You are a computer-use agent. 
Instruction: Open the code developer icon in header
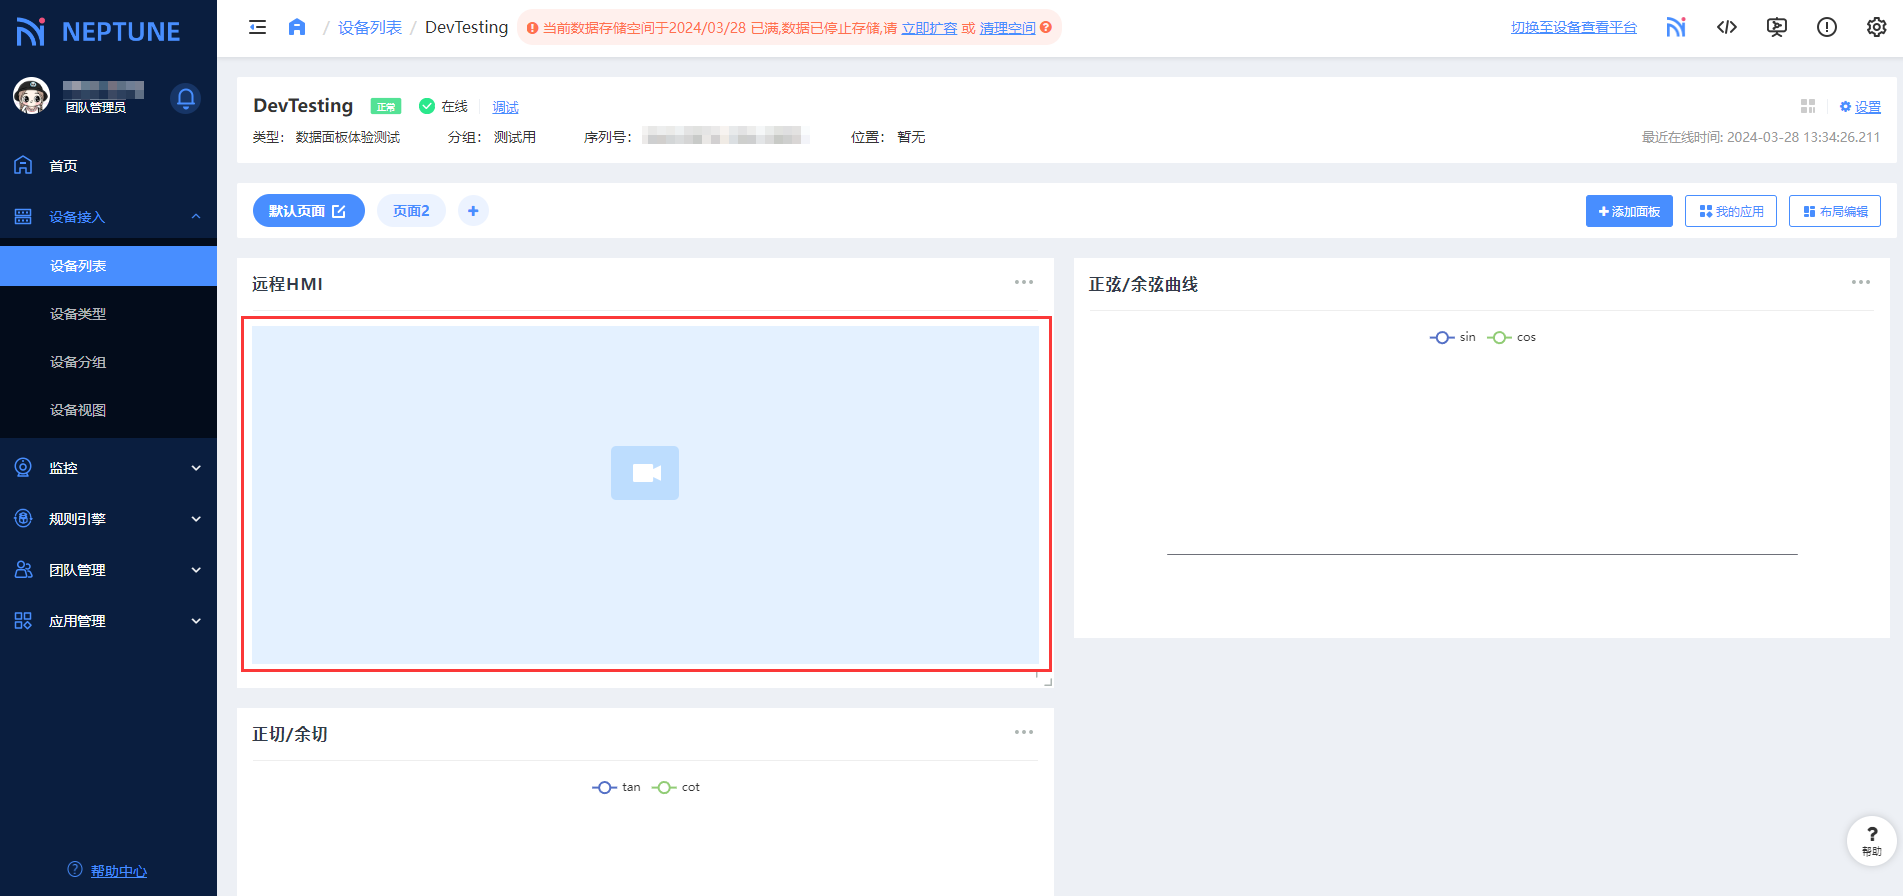1726,27
